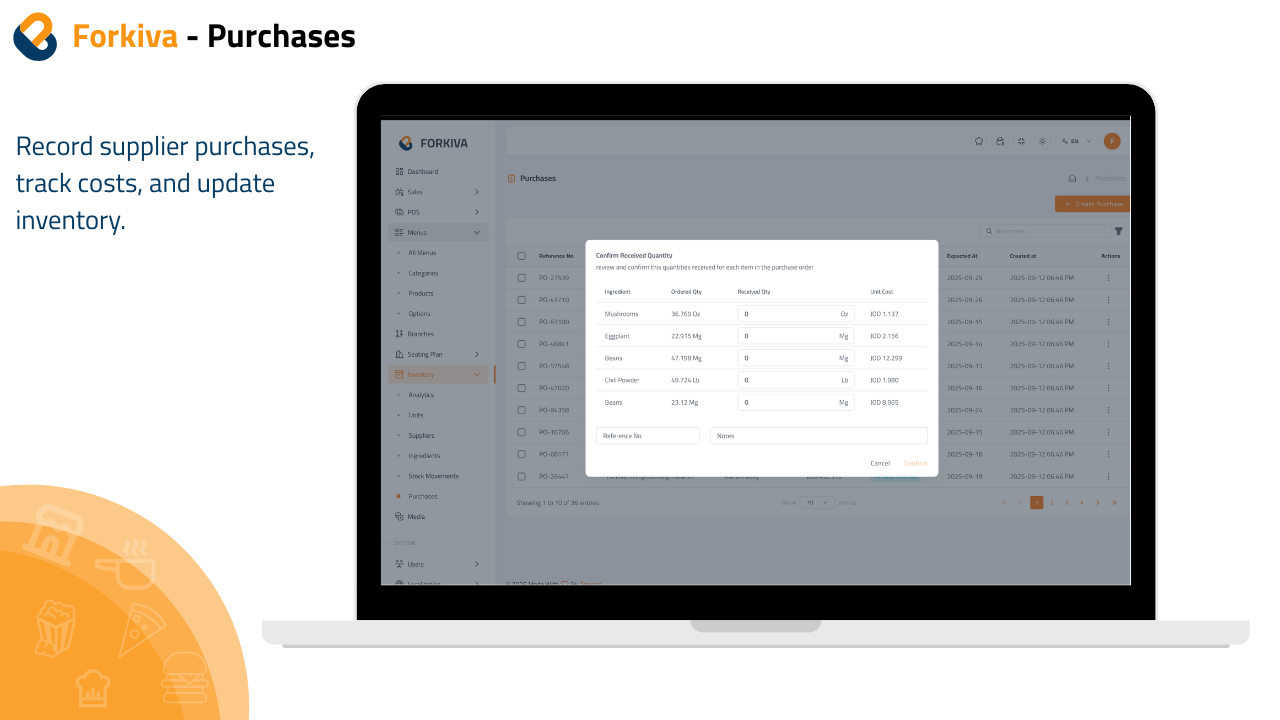Click the fullscreen icon in header
Viewport: 1280px width, 720px height.
[1021, 141]
